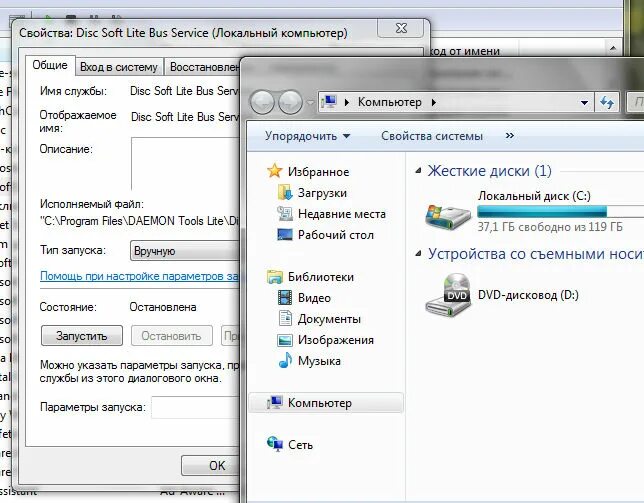Viewport: 644px width, 503px height.
Task: Click the Forward arrow in Explorer
Action: (290, 102)
